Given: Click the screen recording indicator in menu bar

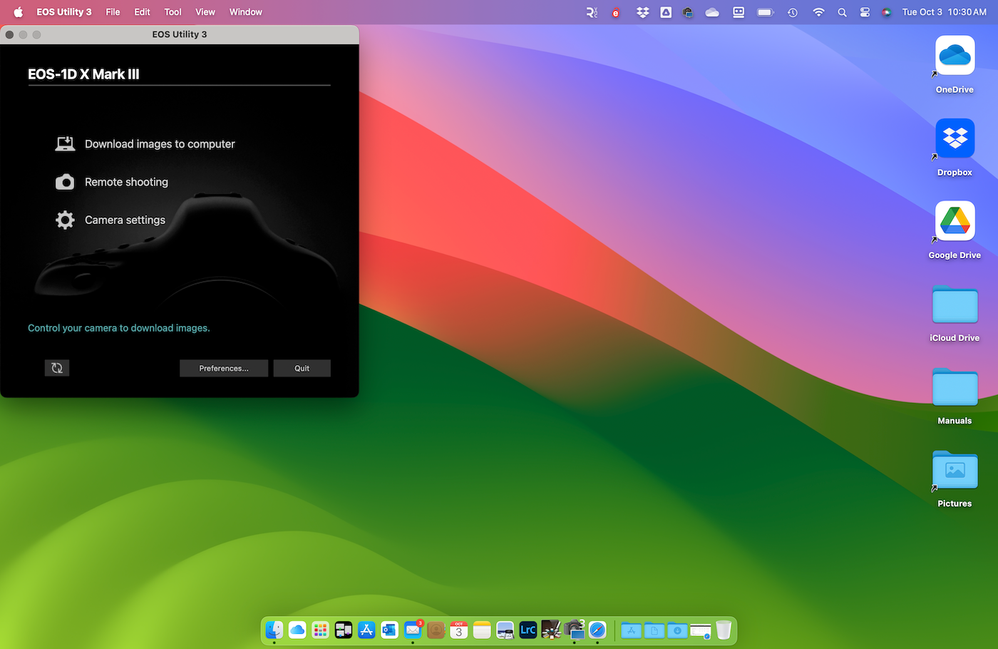Looking at the screenshot, I should [614, 12].
